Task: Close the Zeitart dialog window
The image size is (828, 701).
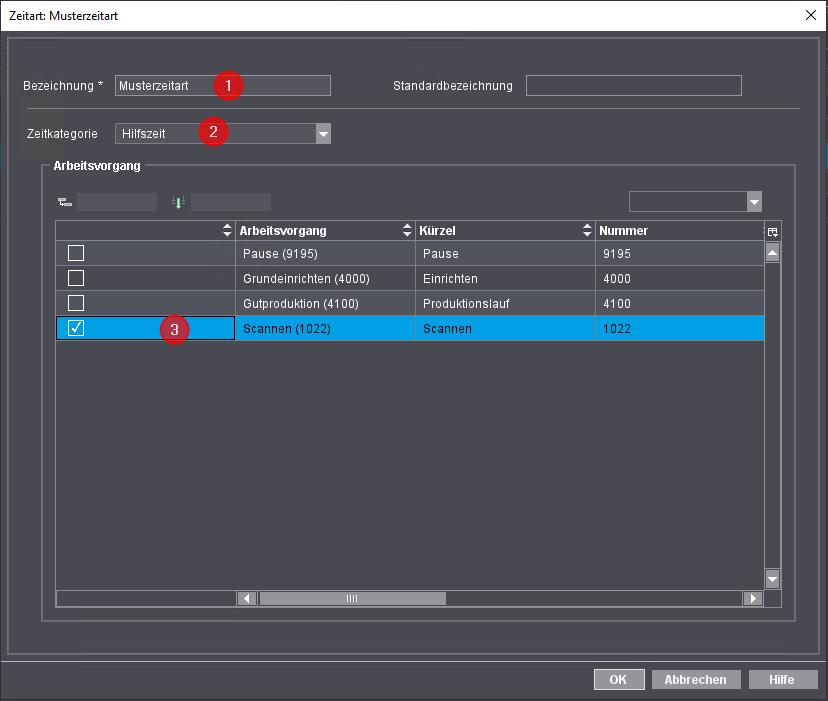Action: point(811,15)
